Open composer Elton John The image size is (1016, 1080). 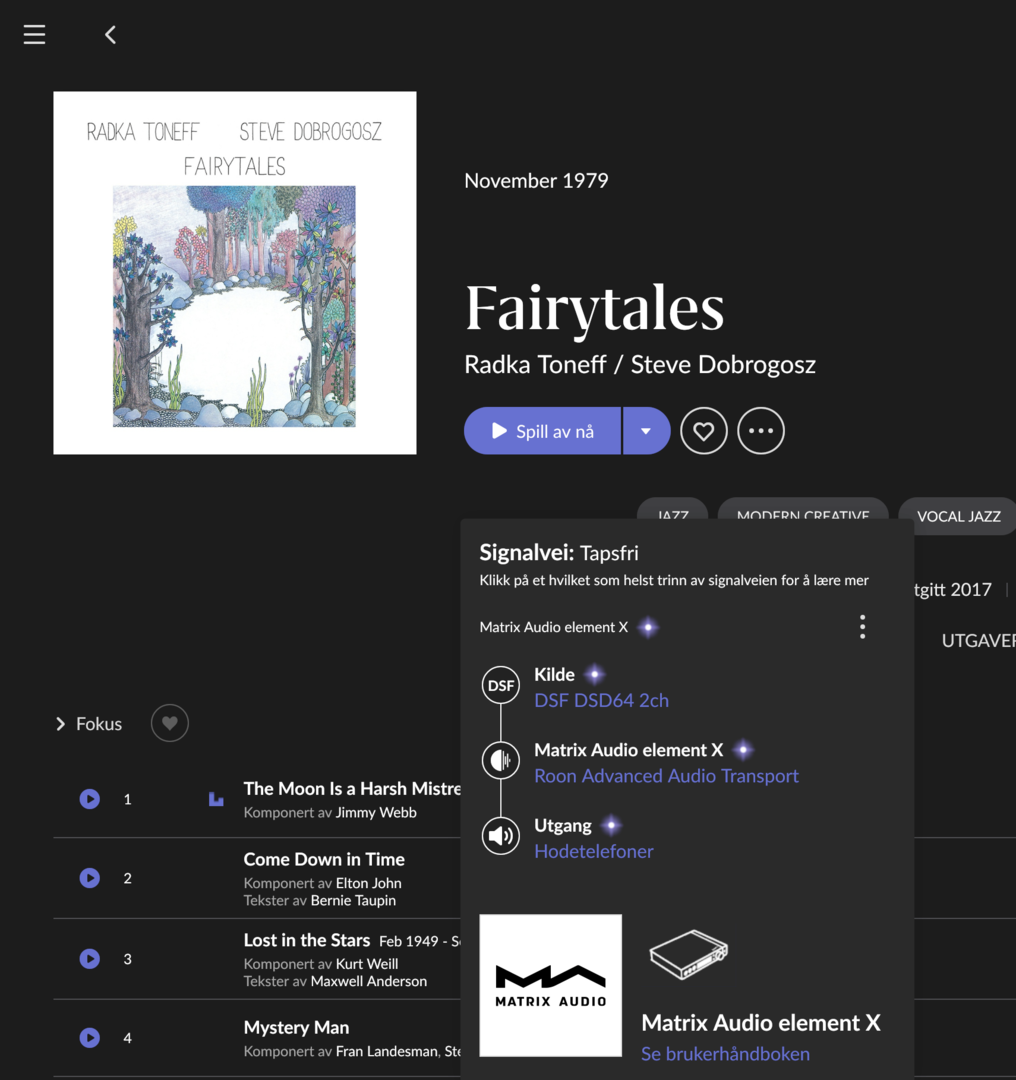pyautogui.click(x=369, y=883)
